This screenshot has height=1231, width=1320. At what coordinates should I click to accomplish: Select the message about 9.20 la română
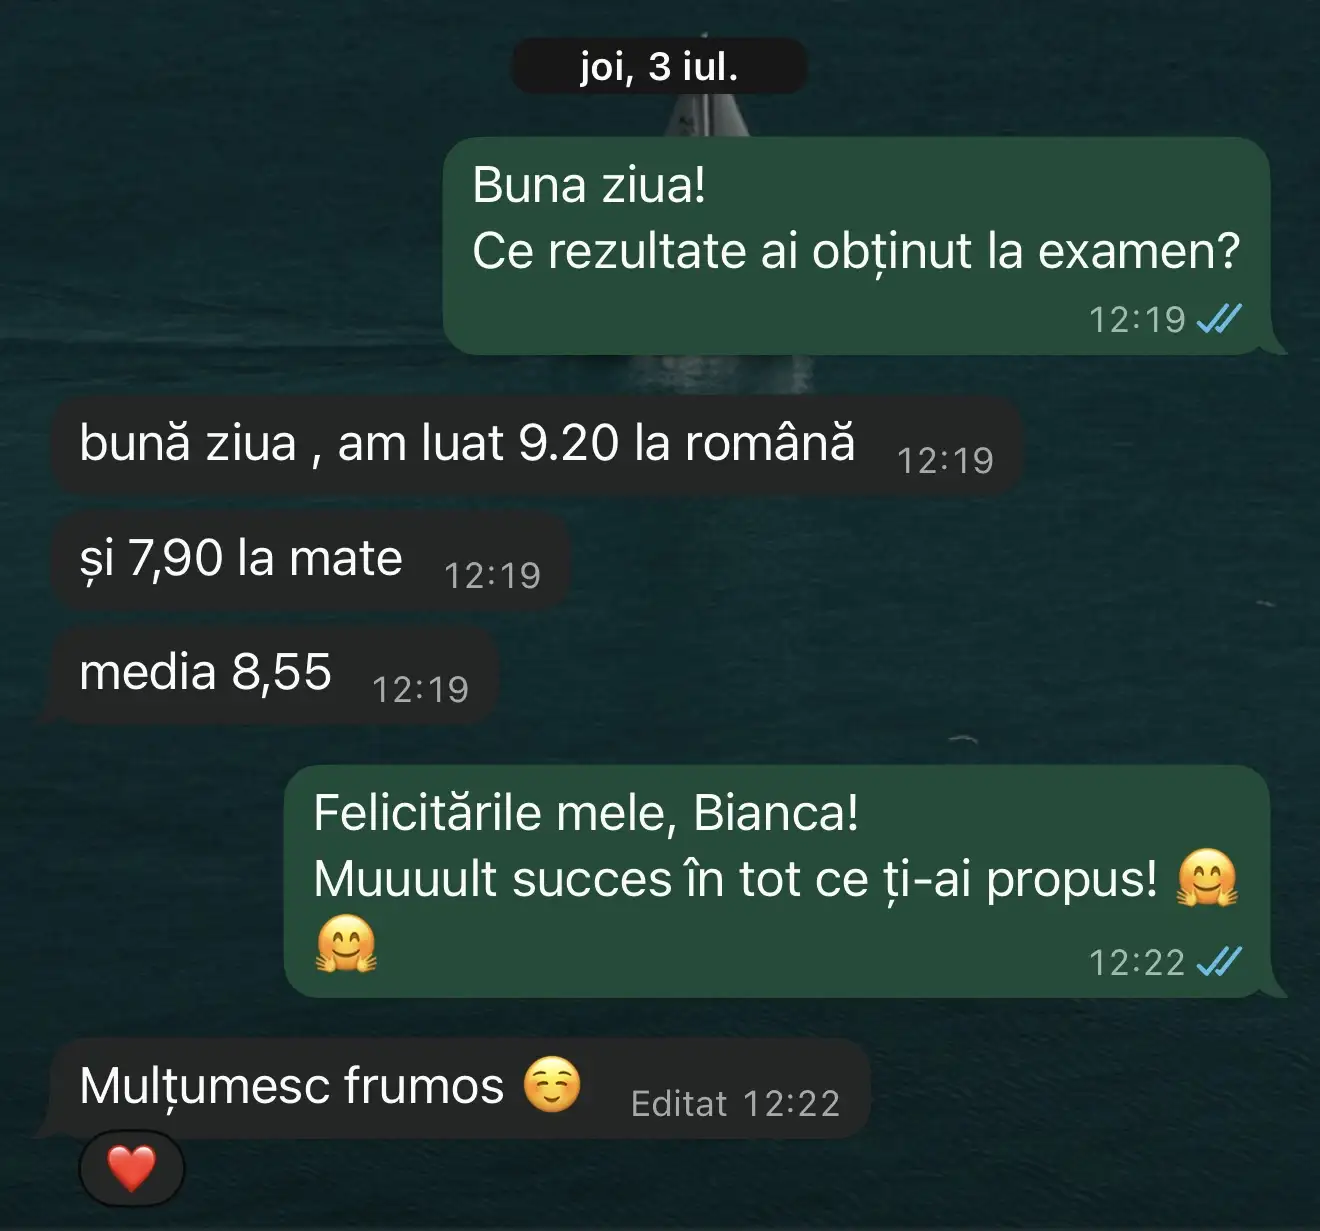[x=535, y=445]
